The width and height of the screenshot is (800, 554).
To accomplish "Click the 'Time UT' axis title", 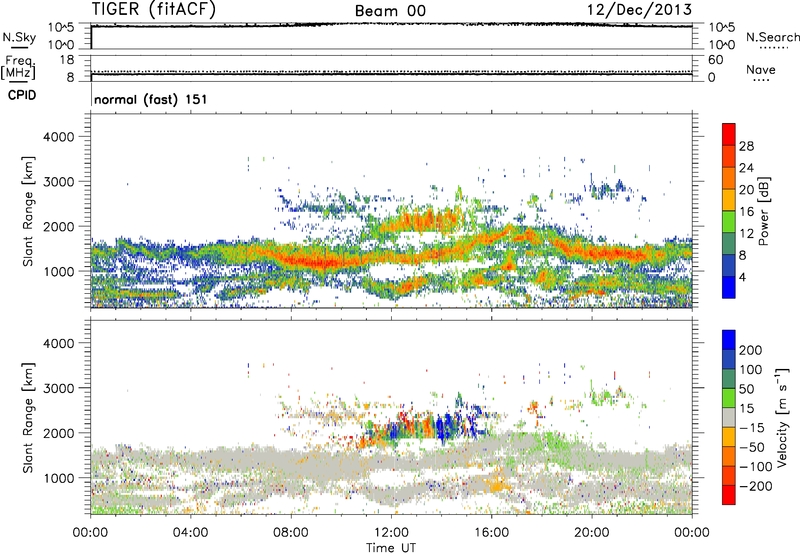I will [391, 547].
